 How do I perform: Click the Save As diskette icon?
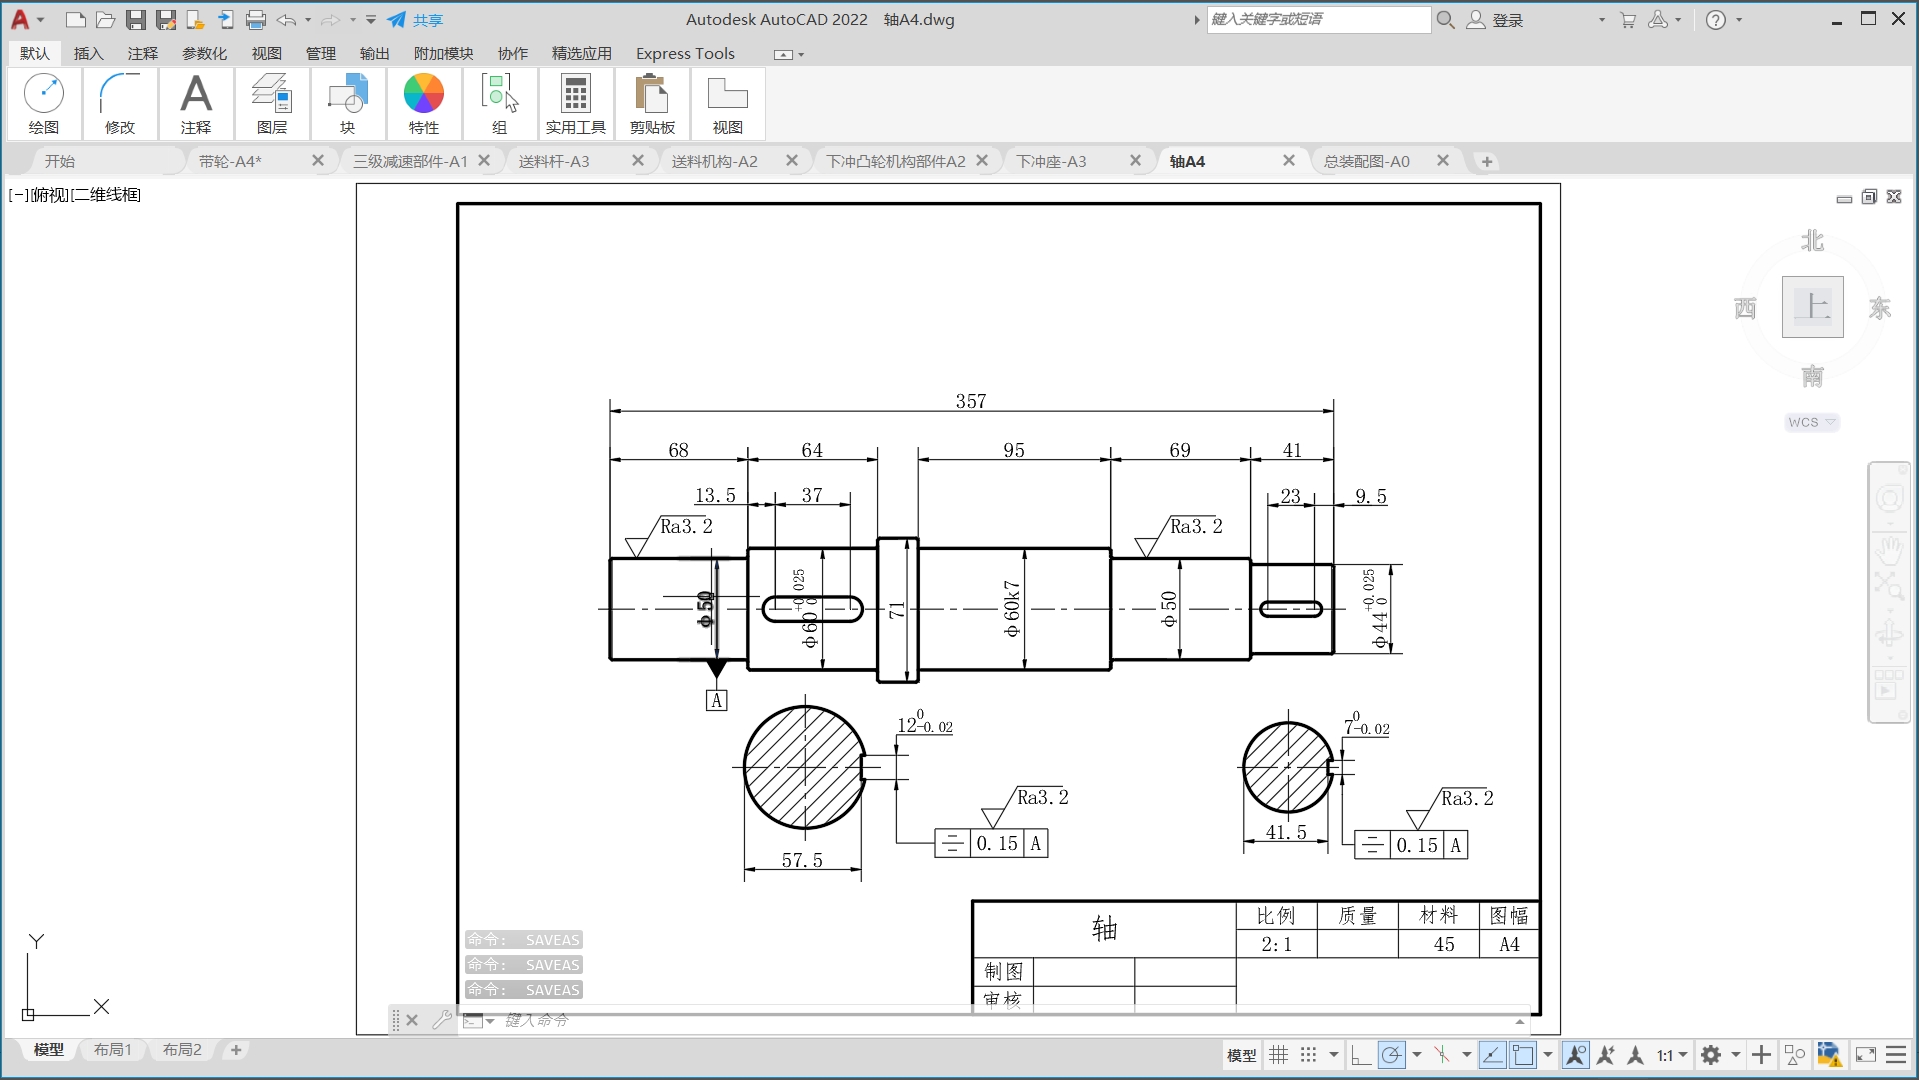click(166, 20)
